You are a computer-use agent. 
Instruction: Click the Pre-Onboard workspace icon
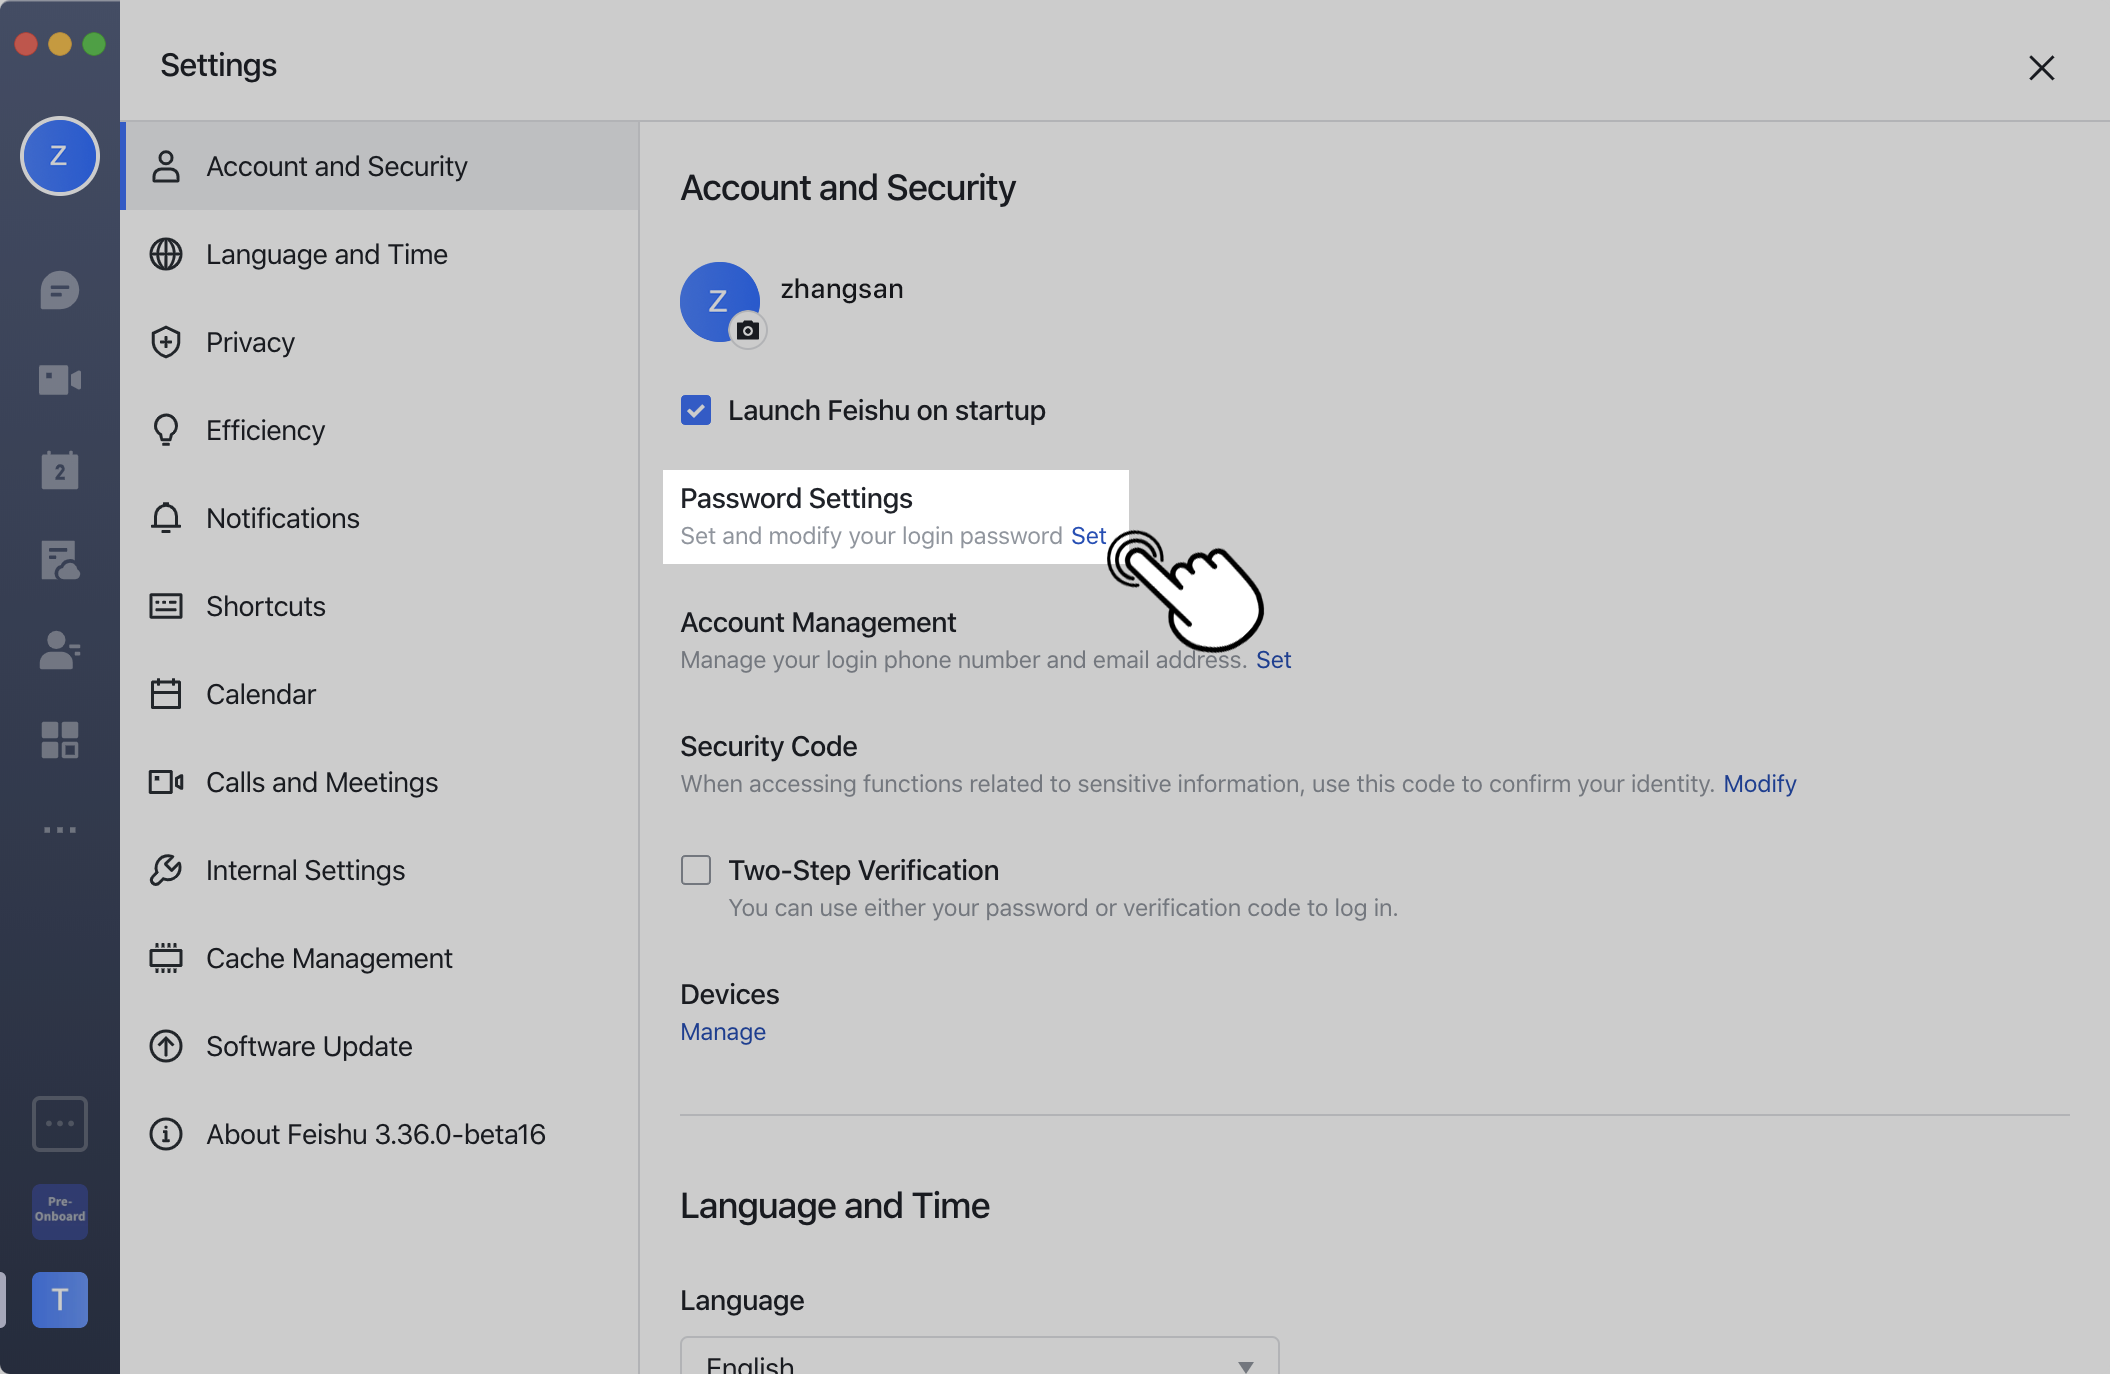coord(59,1210)
